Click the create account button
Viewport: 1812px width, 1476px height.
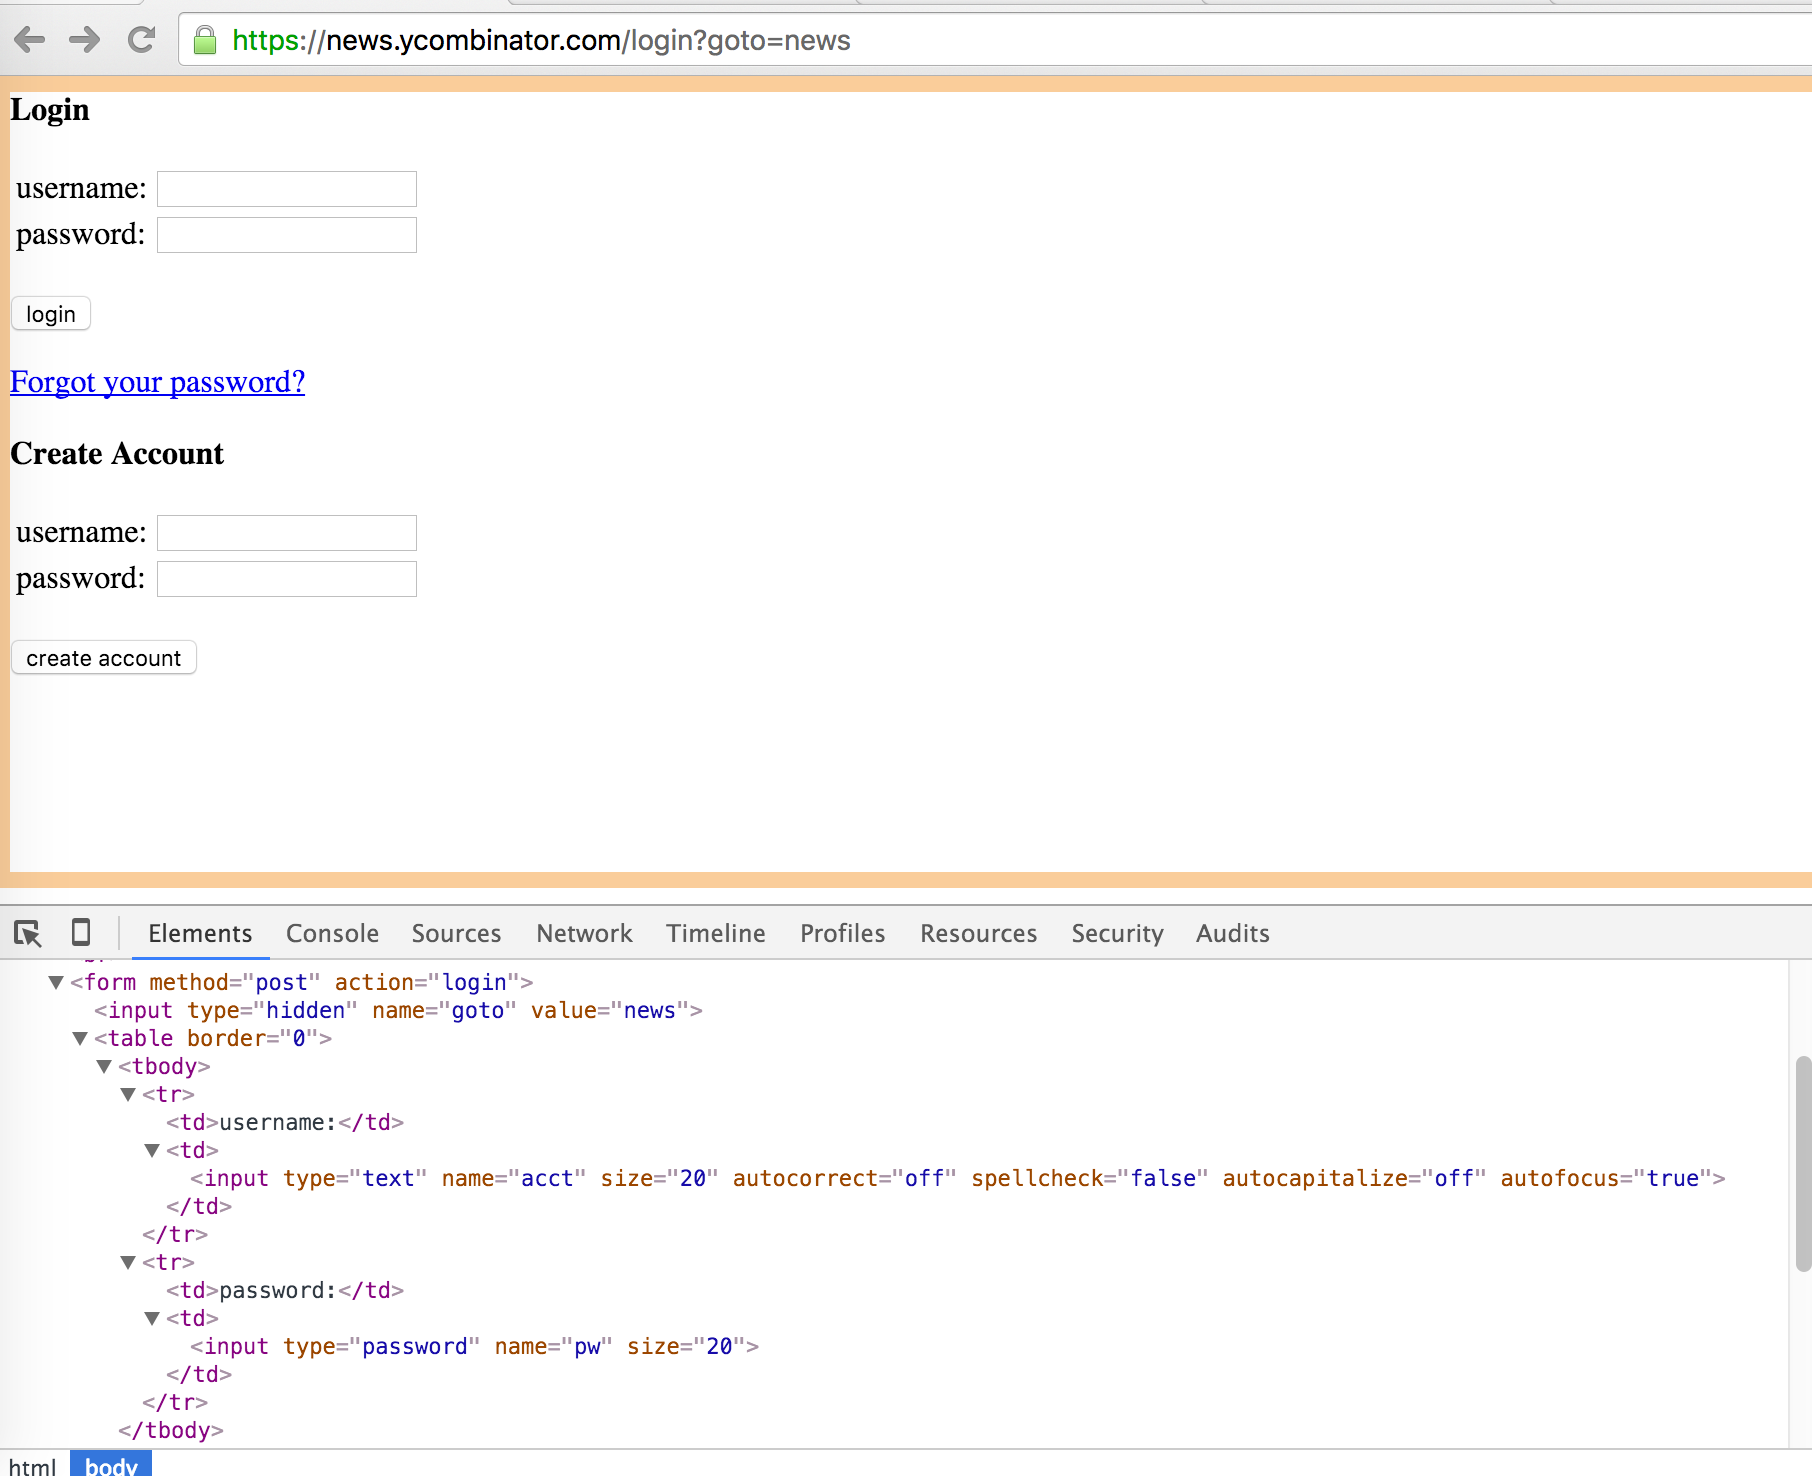click(x=103, y=657)
